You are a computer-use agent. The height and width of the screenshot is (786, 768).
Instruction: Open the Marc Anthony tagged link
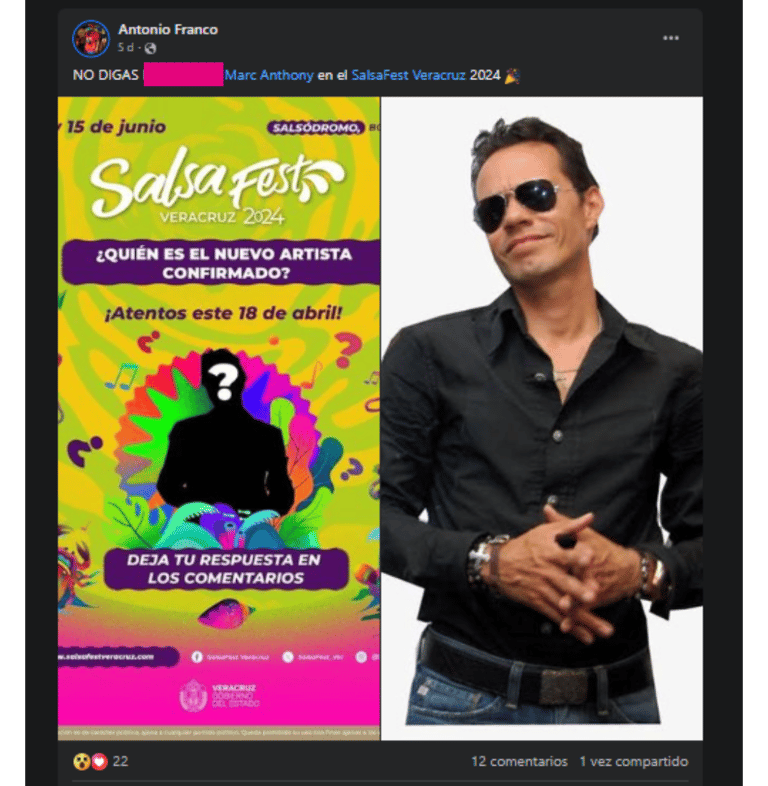coord(269,75)
